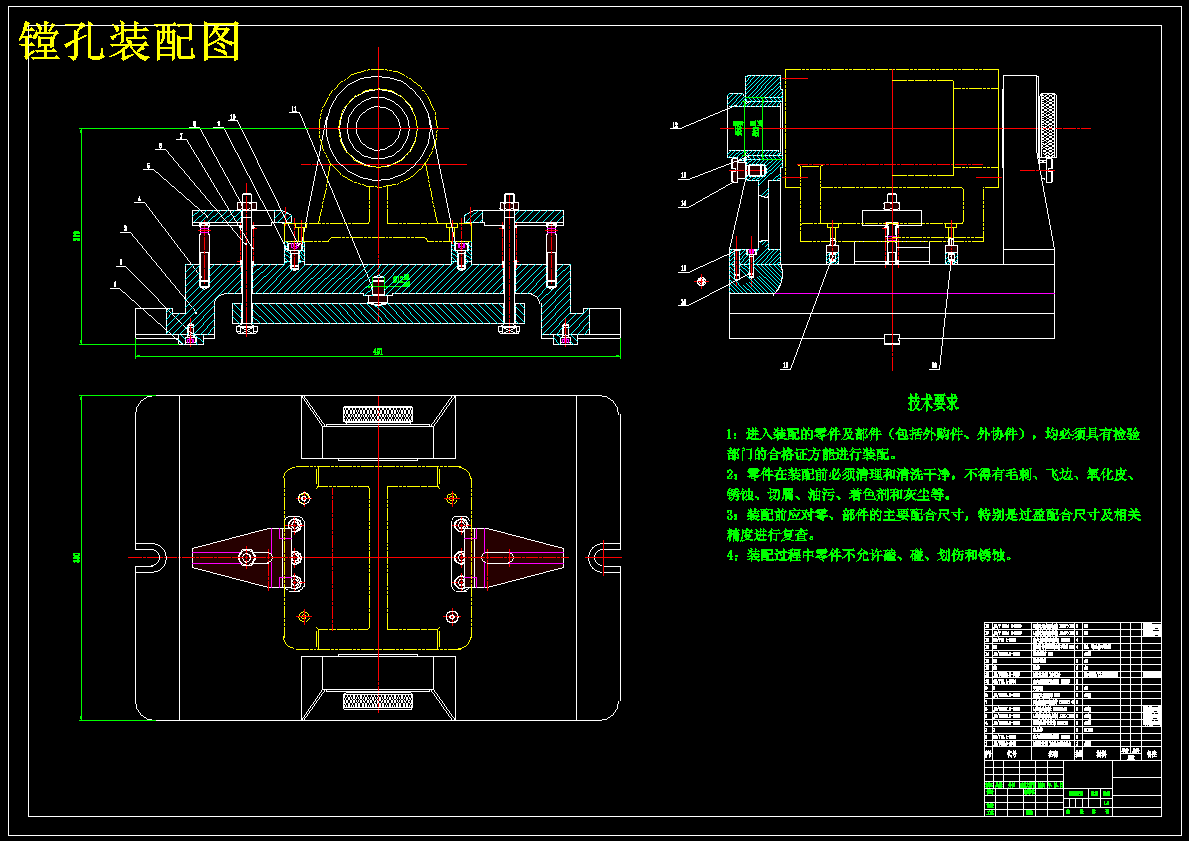Select part balloon number 7 in front view
Screen dimensions: 1189x841
click(180, 137)
